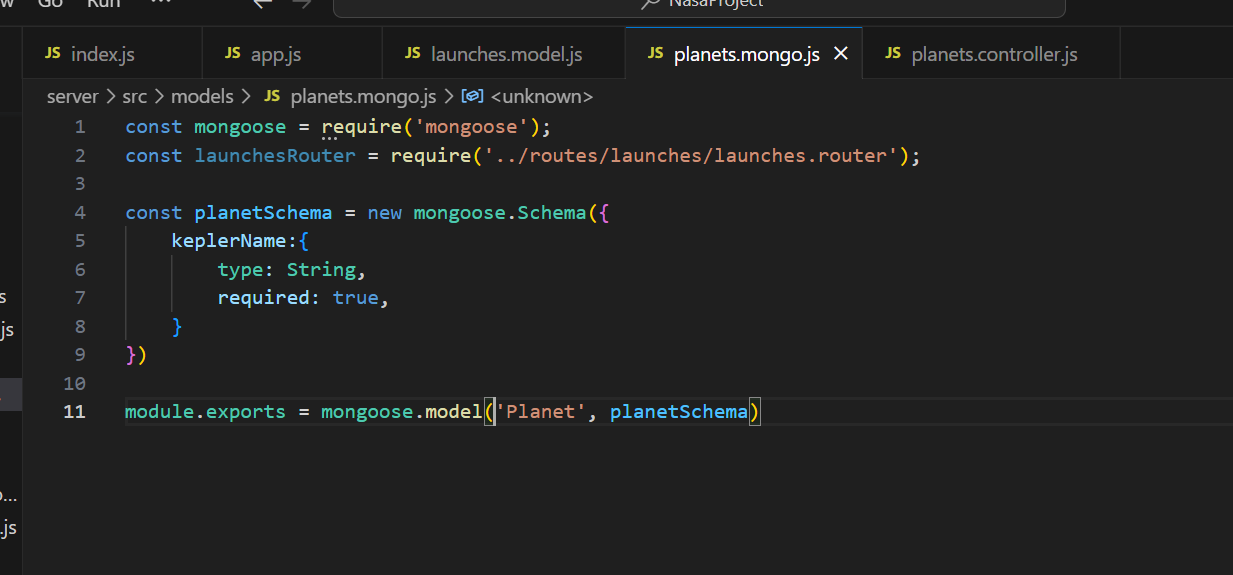This screenshot has height=575, width=1233.
Task: Click the JS icon in the breadcrumb
Action: (x=272, y=97)
